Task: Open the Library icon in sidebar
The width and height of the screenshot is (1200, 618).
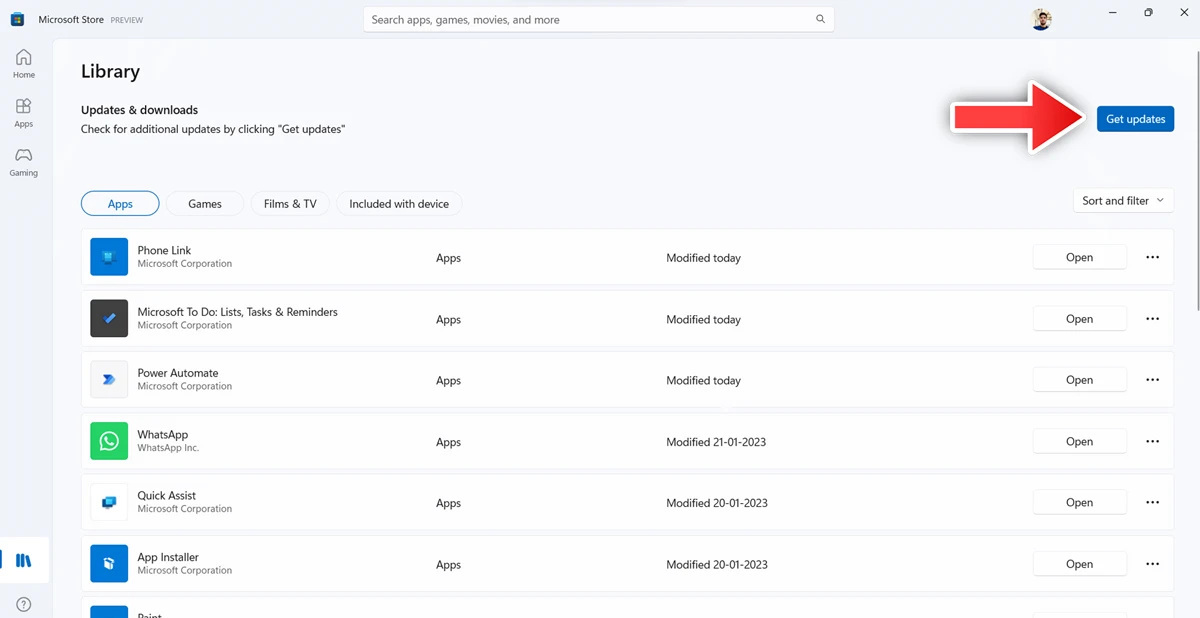Action: (x=23, y=561)
